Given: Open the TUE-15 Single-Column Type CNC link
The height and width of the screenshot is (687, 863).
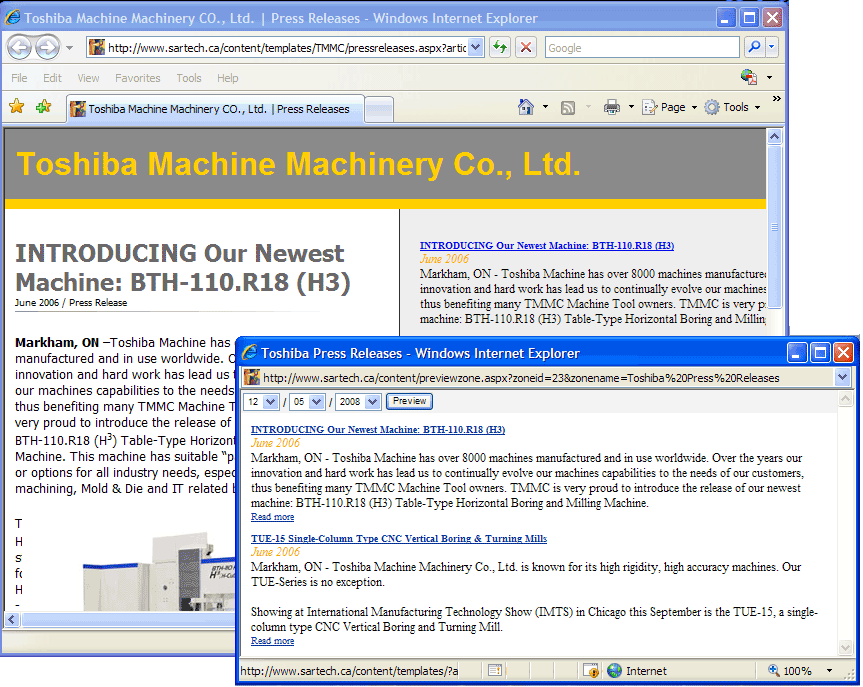Looking at the screenshot, I should 399,538.
